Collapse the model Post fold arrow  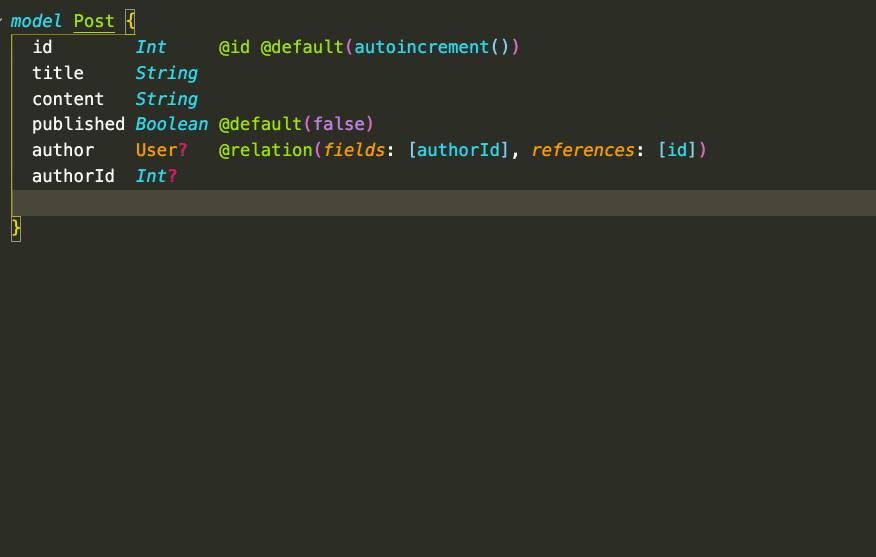click(x=2, y=21)
